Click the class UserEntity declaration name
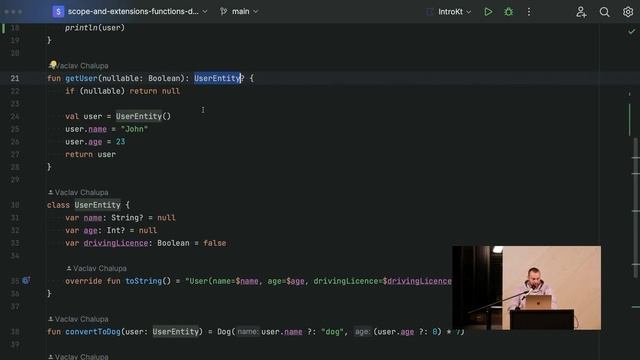Image resolution: width=640 pixels, height=360 pixels. pyautogui.click(x=98, y=205)
